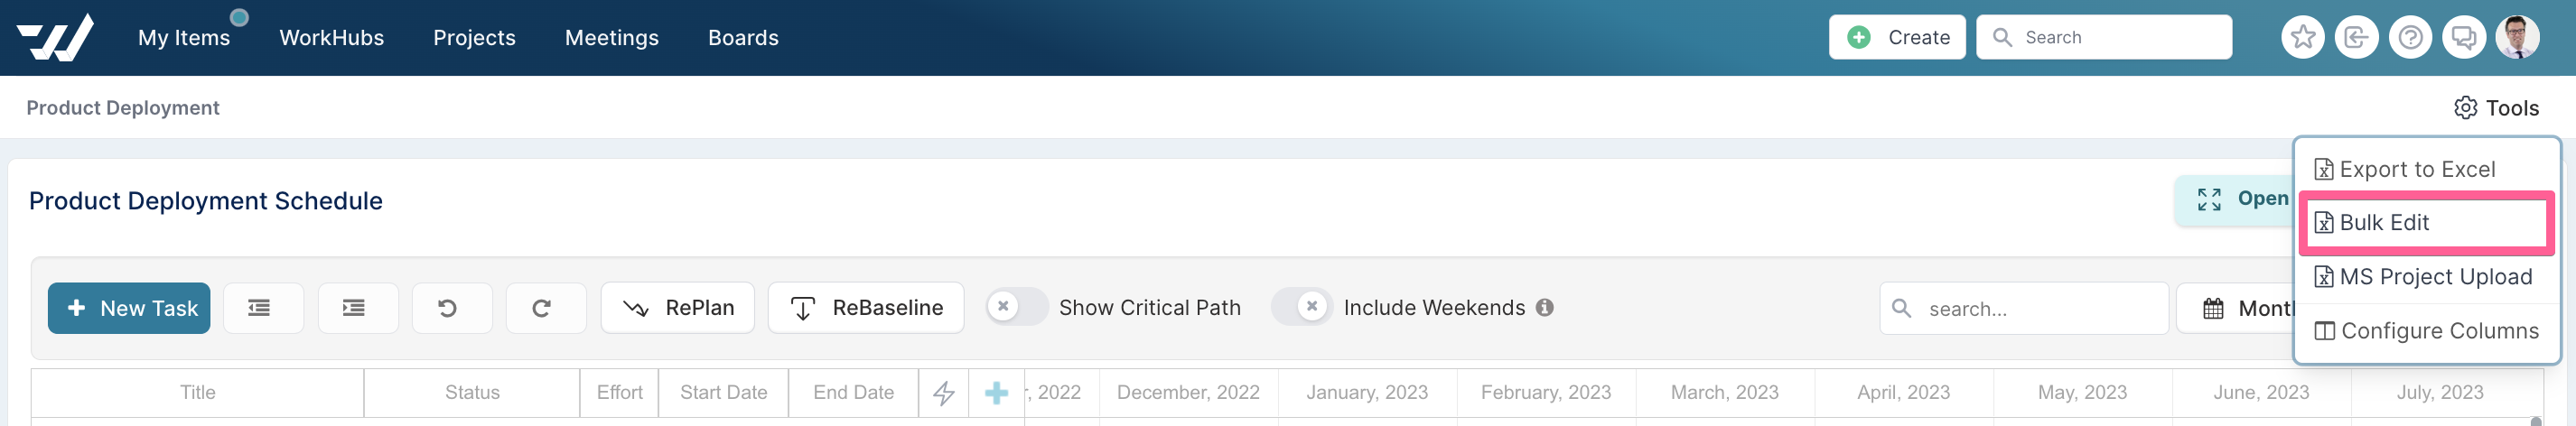Screen dimensions: 2576x426
Task: Click the outdent task icon
Action: tap(263, 308)
